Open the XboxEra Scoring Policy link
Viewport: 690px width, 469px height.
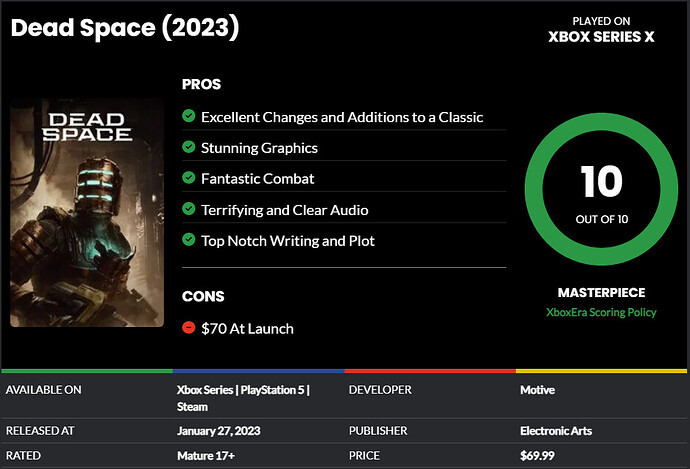(601, 312)
